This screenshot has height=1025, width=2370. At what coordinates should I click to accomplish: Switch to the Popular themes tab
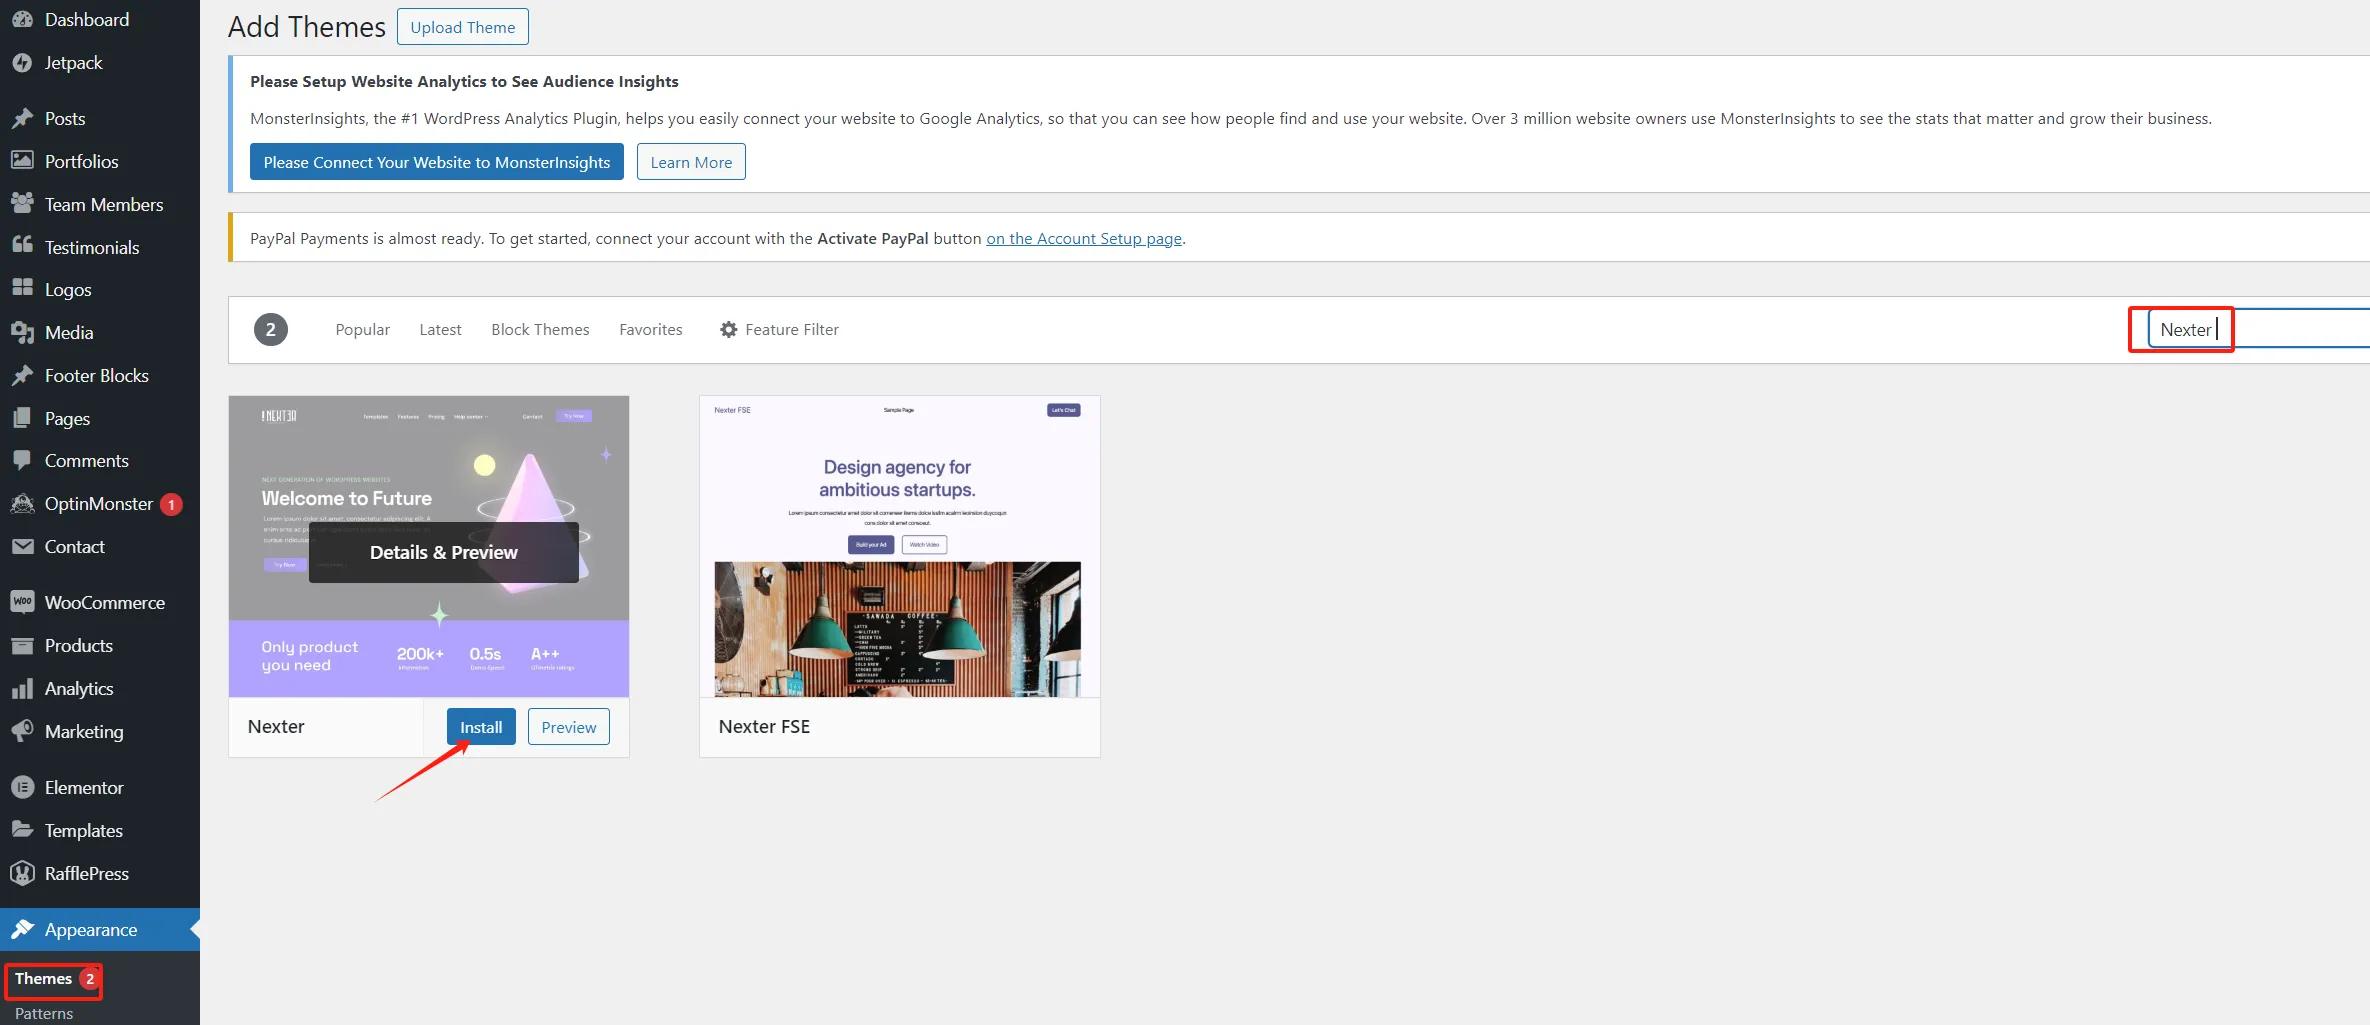tap(362, 329)
